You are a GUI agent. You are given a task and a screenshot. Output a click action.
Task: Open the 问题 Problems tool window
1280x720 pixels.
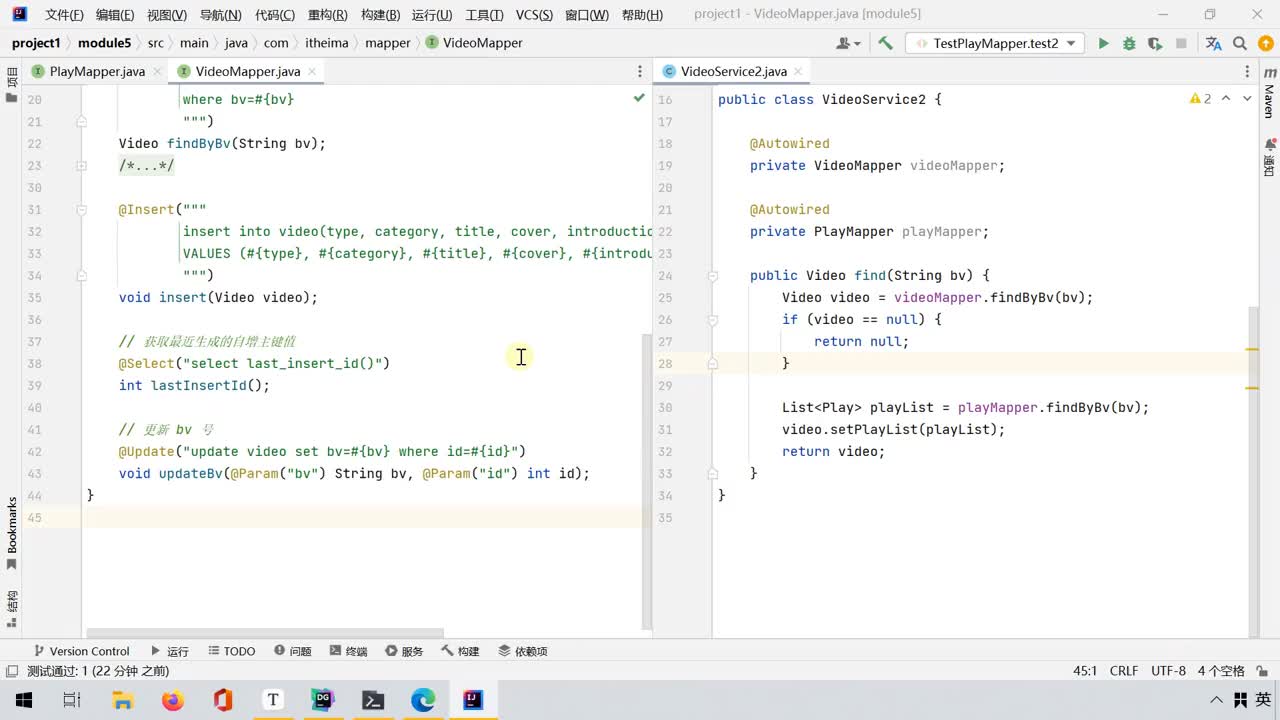coord(293,651)
